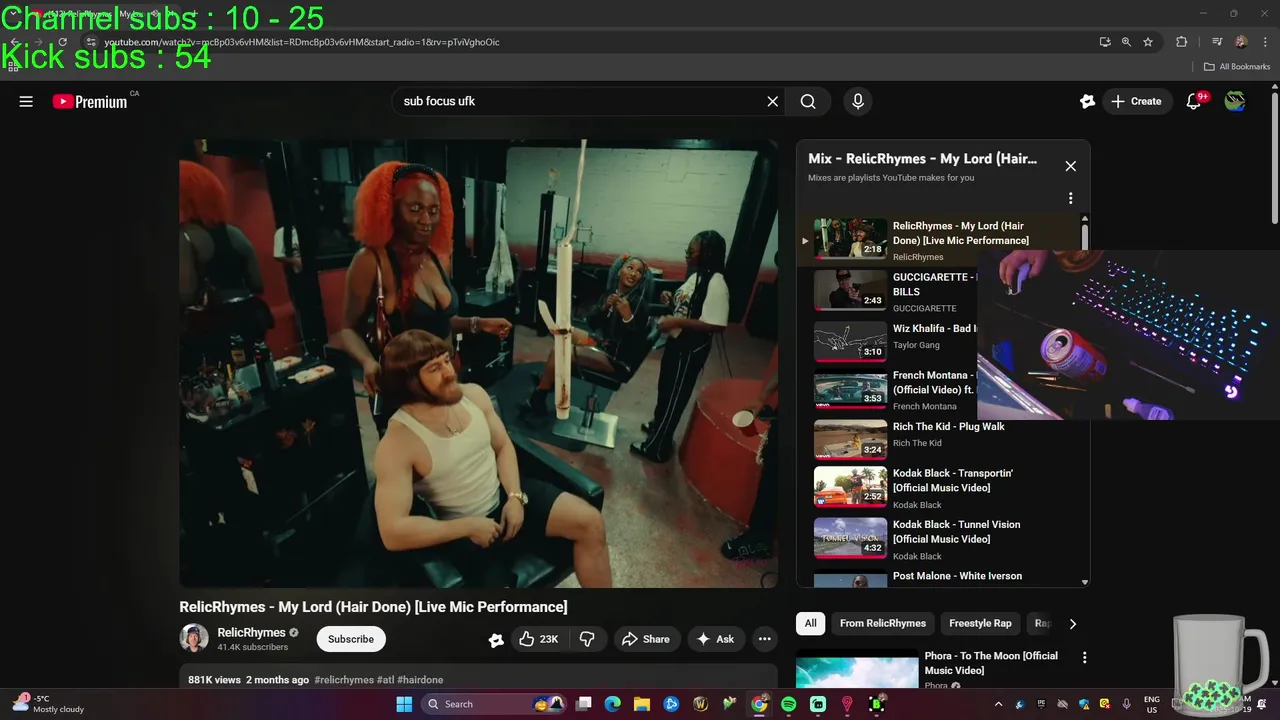Open Chrome three-dot menu
Screen dimensions: 1280x720
pyautogui.click(x=1266, y=42)
